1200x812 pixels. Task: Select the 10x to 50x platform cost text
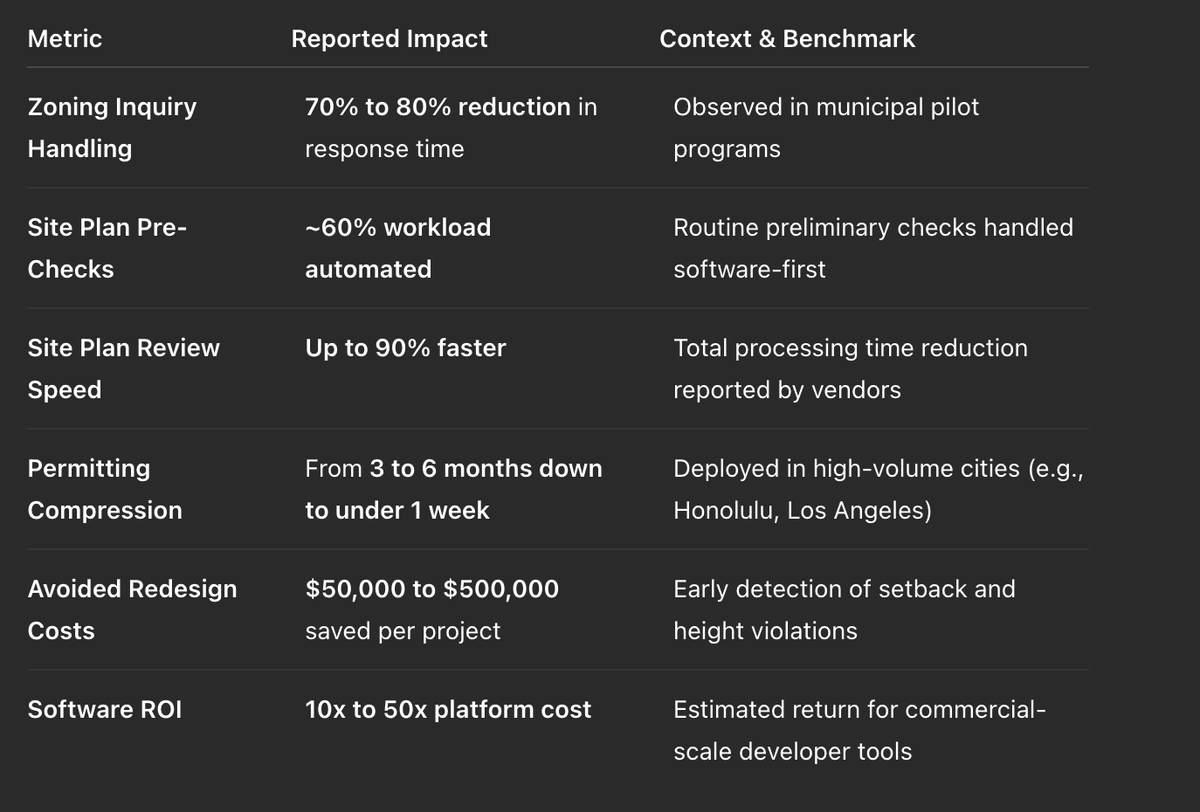coord(448,710)
